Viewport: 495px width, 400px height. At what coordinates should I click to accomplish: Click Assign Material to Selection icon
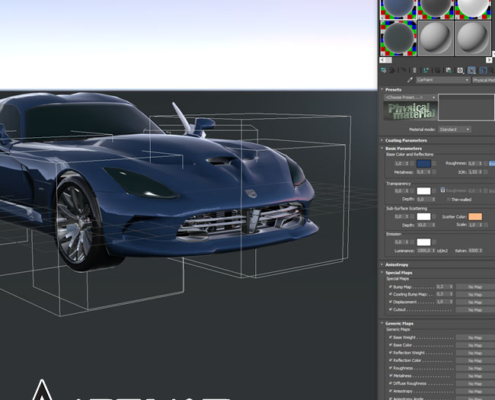tap(404, 70)
